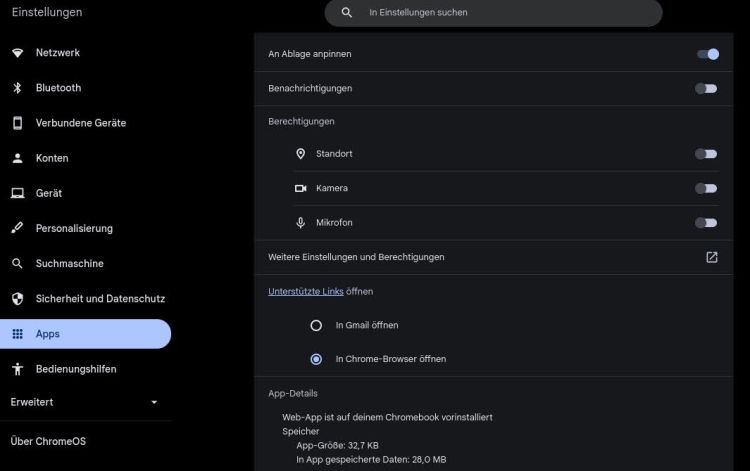Click the Sicherheit und Datenschutz shield icon
This screenshot has height=471, width=750.
click(18, 299)
